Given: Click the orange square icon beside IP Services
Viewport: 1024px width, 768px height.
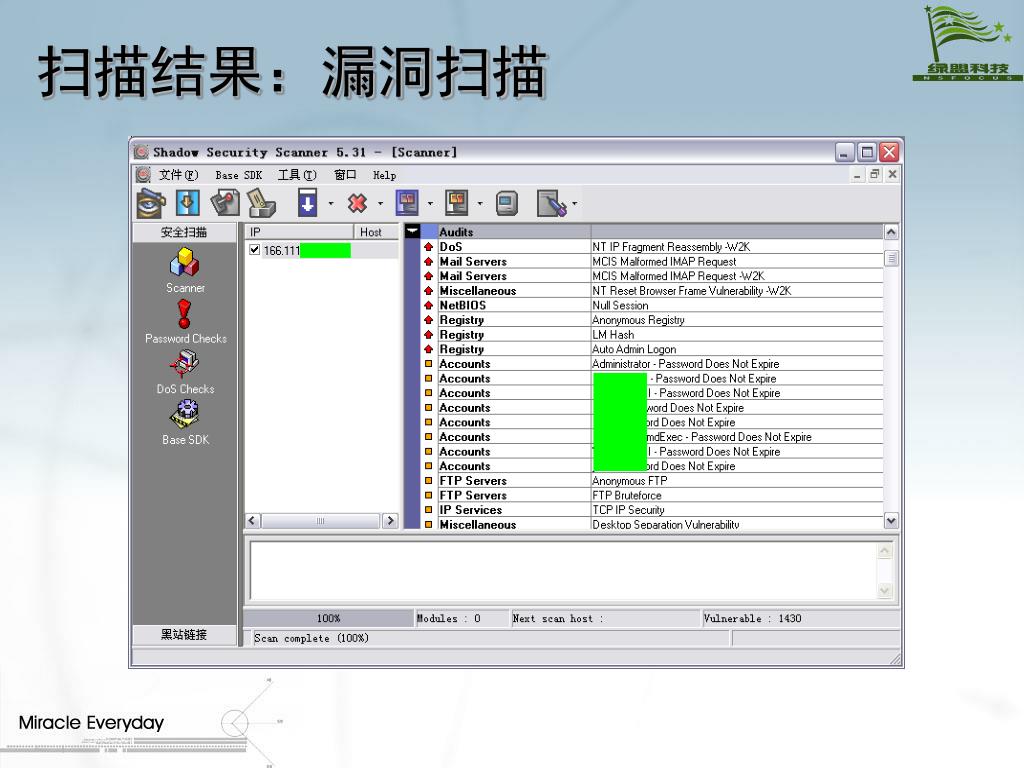Looking at the screenshot, I should pos(428,509).
